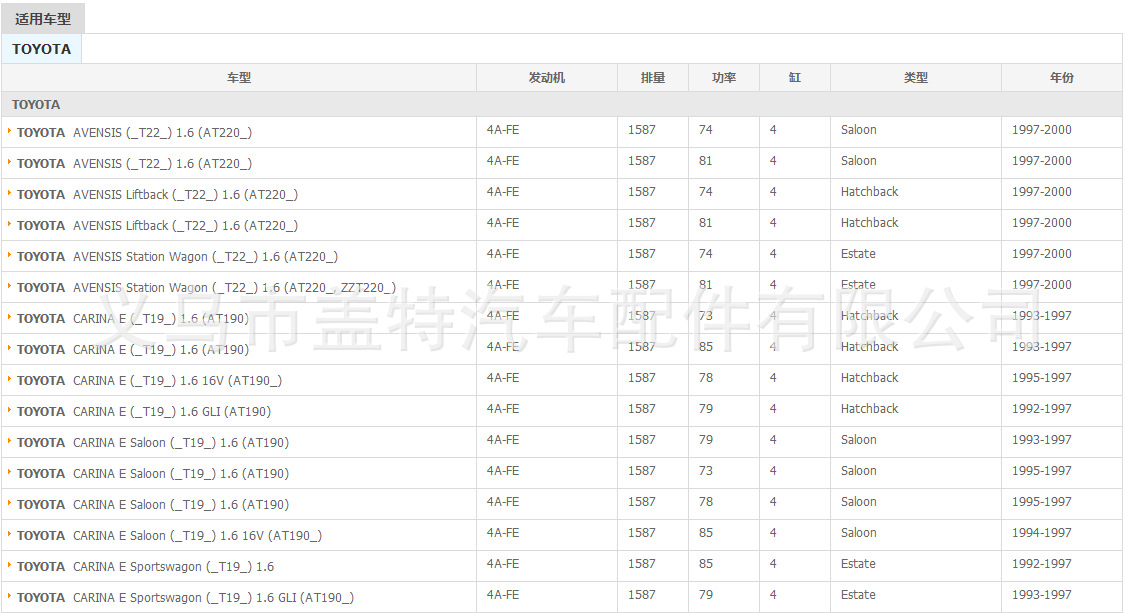
Task: Open CARINA E Sportswagon 1.6 GLI (AT190_) link
Action: point(185,599)
